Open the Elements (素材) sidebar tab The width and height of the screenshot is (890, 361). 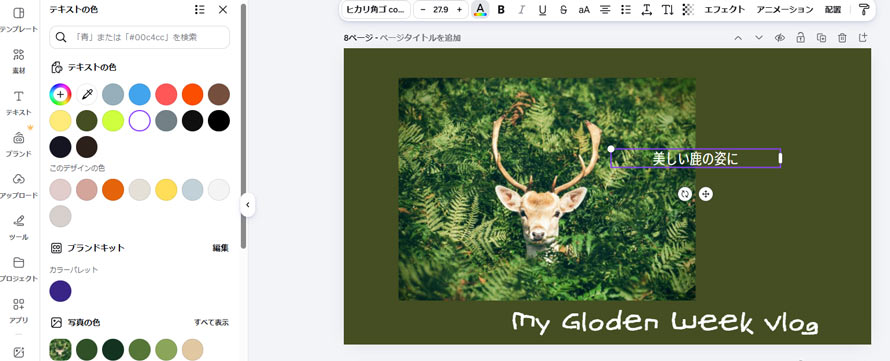(19, 61)
